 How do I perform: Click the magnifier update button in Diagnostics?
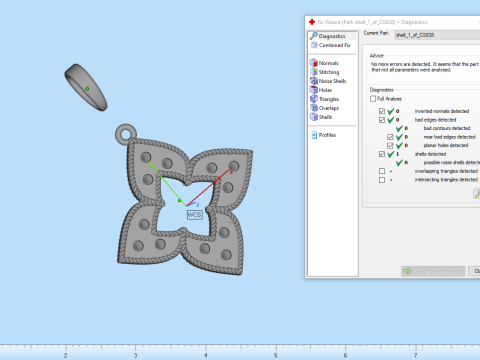tap(477, 194)
